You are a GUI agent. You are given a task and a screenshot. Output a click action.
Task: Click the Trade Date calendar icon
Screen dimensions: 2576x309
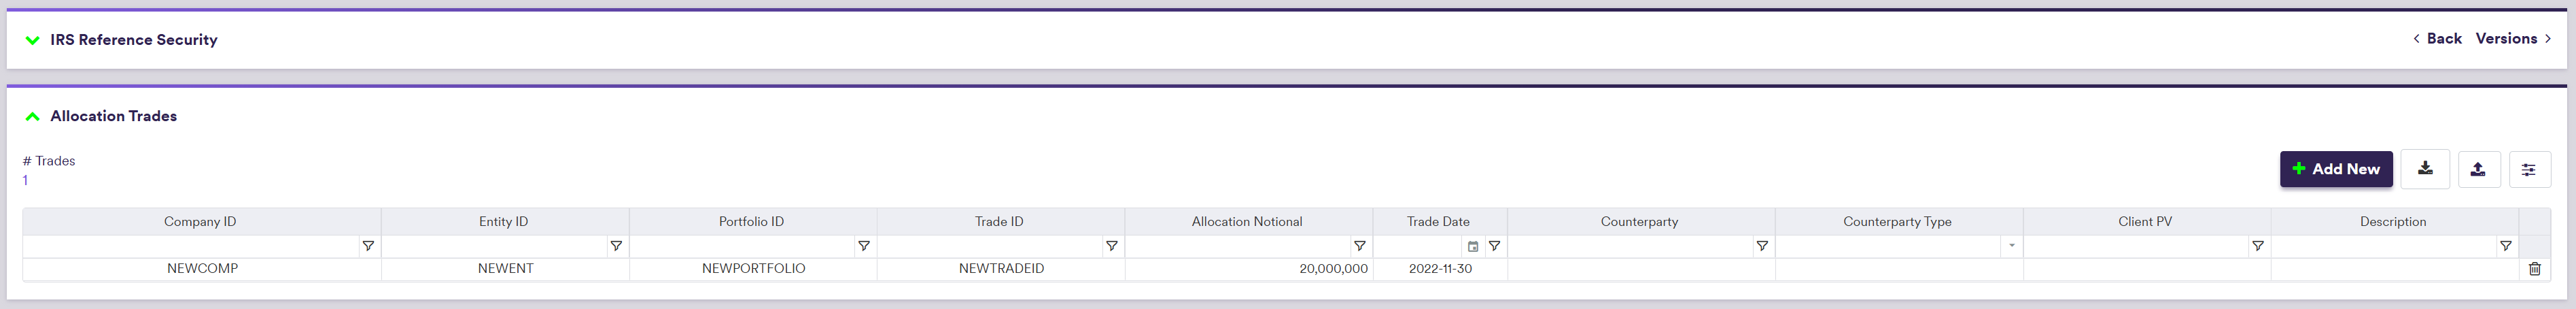[x=1473, y=246]
